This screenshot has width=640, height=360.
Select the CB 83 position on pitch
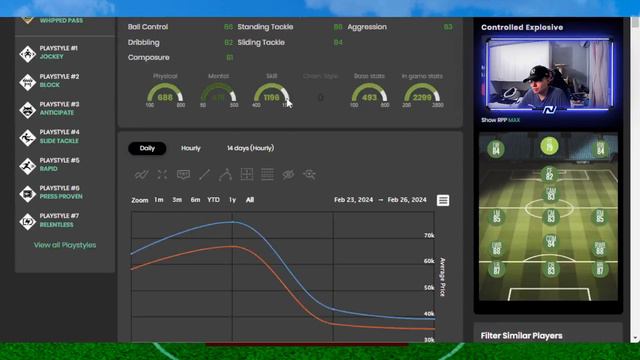551,269
